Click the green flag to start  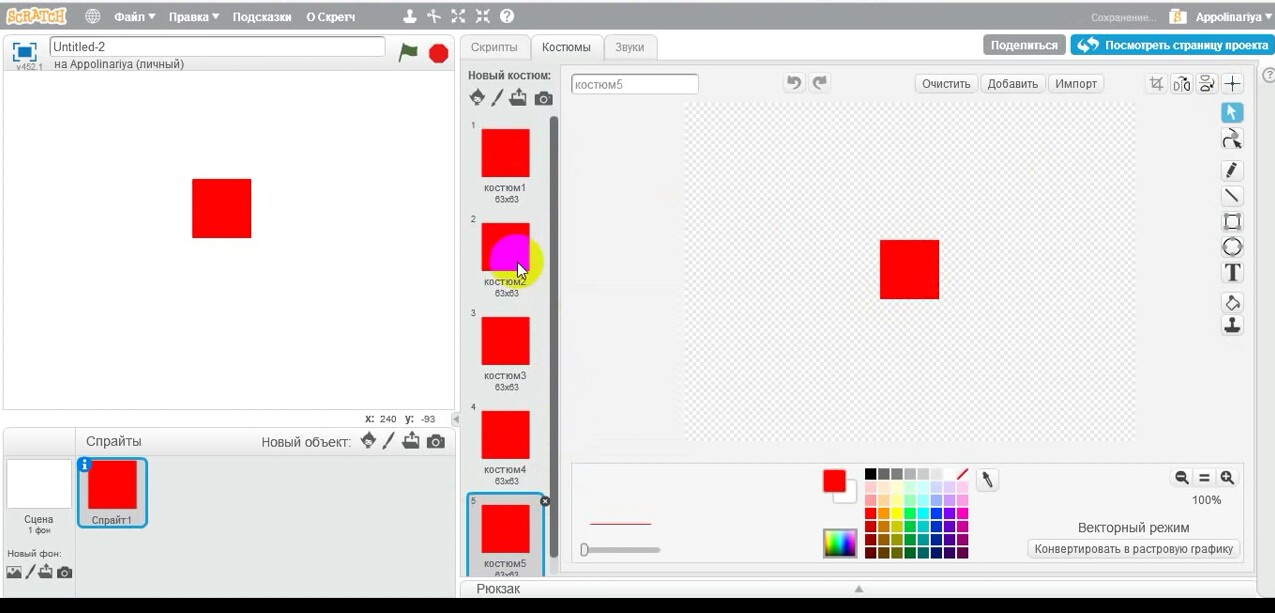click(x=408, y=52)
